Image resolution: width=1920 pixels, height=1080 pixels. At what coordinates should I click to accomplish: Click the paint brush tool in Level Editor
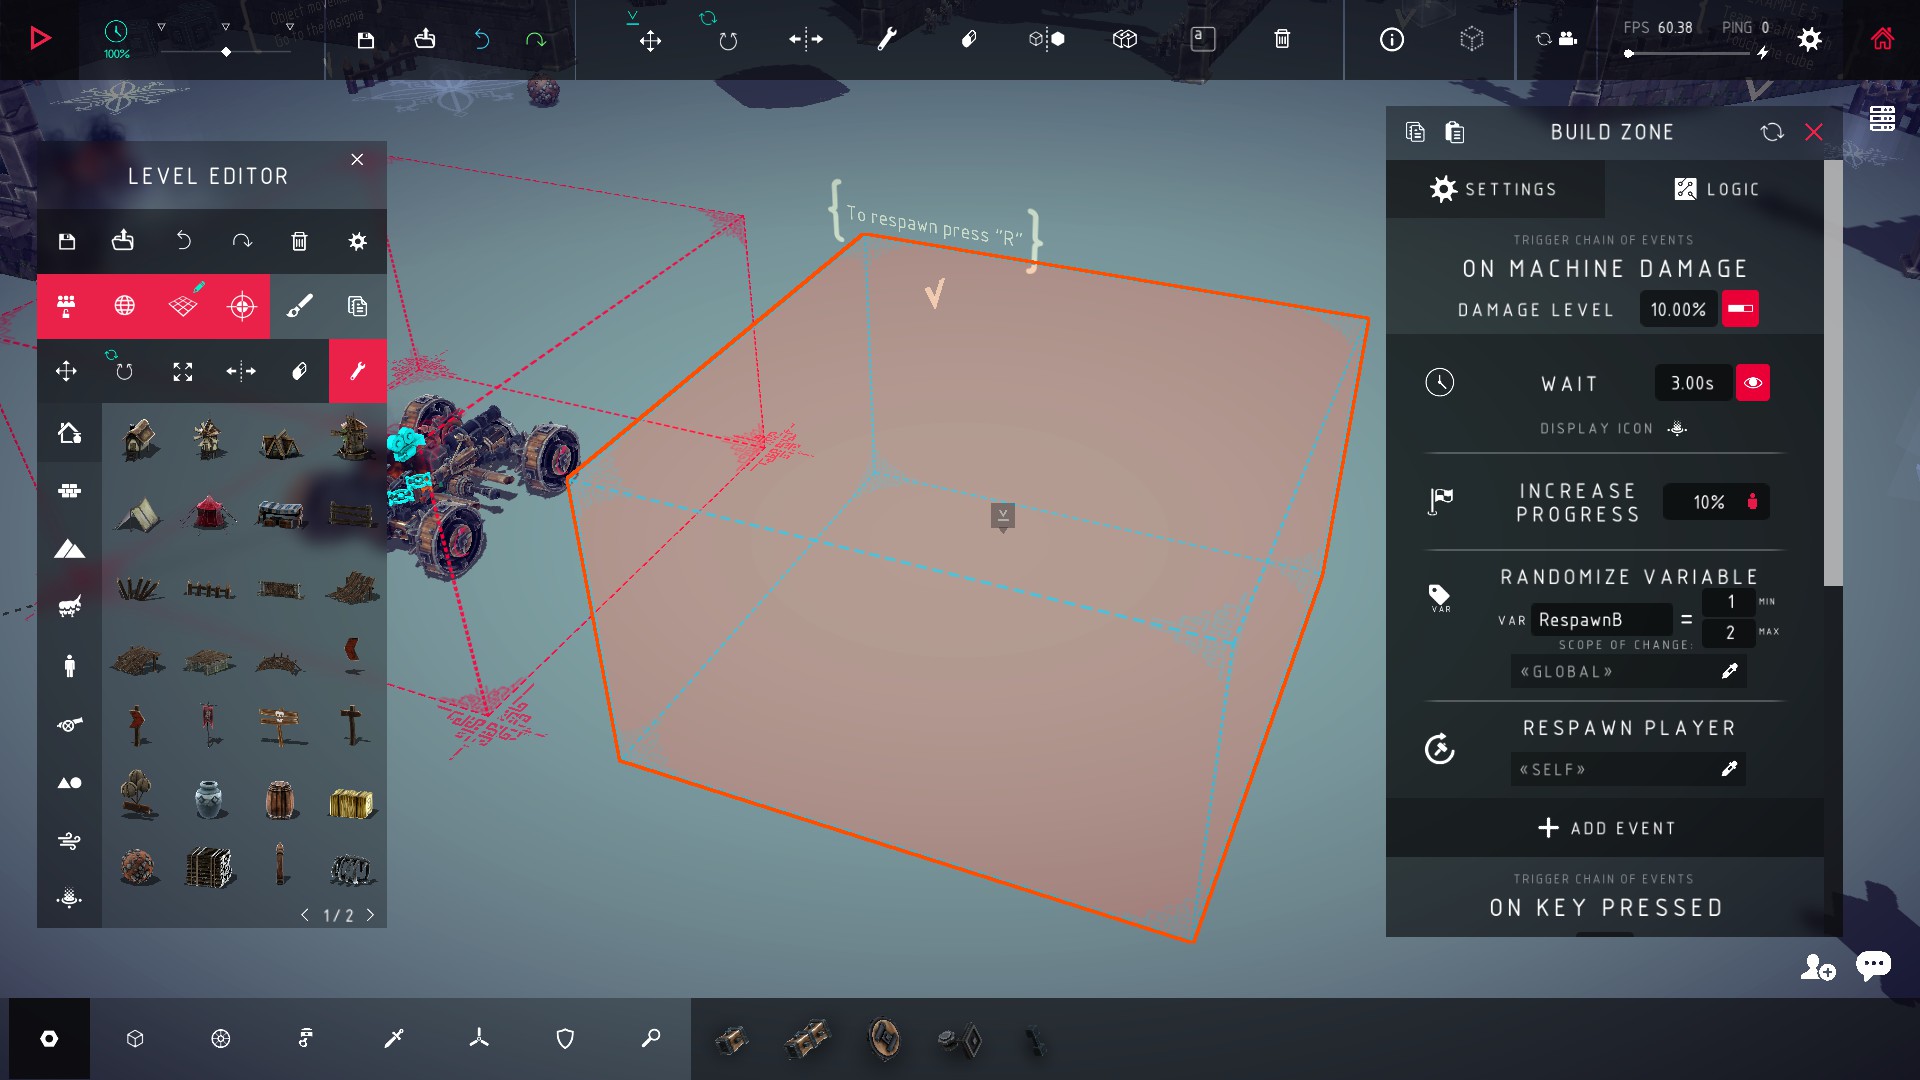click(299, 306)
